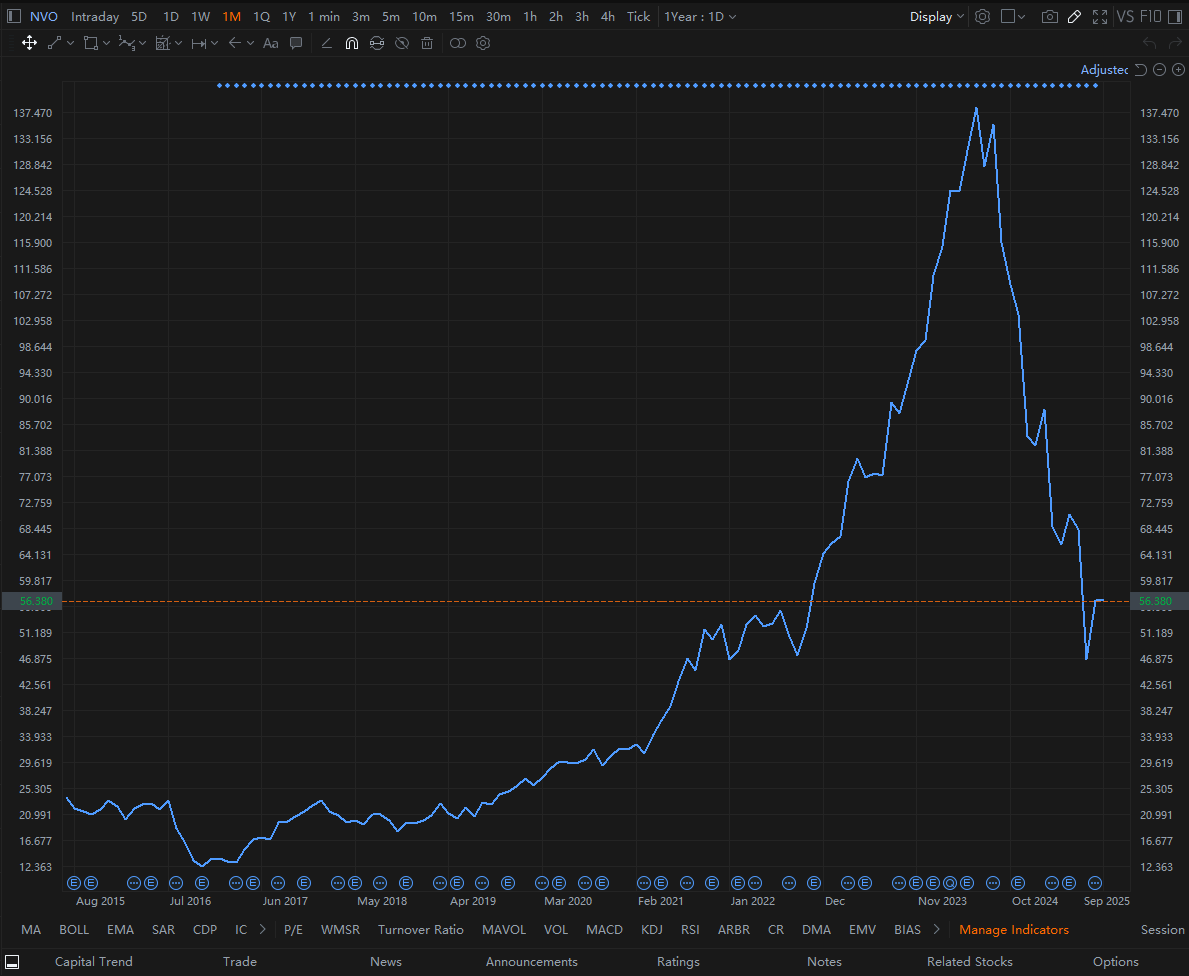The image size is (1189, 976).
Task: Select the rectangle shape drawing tool
Action: (90, 43)
